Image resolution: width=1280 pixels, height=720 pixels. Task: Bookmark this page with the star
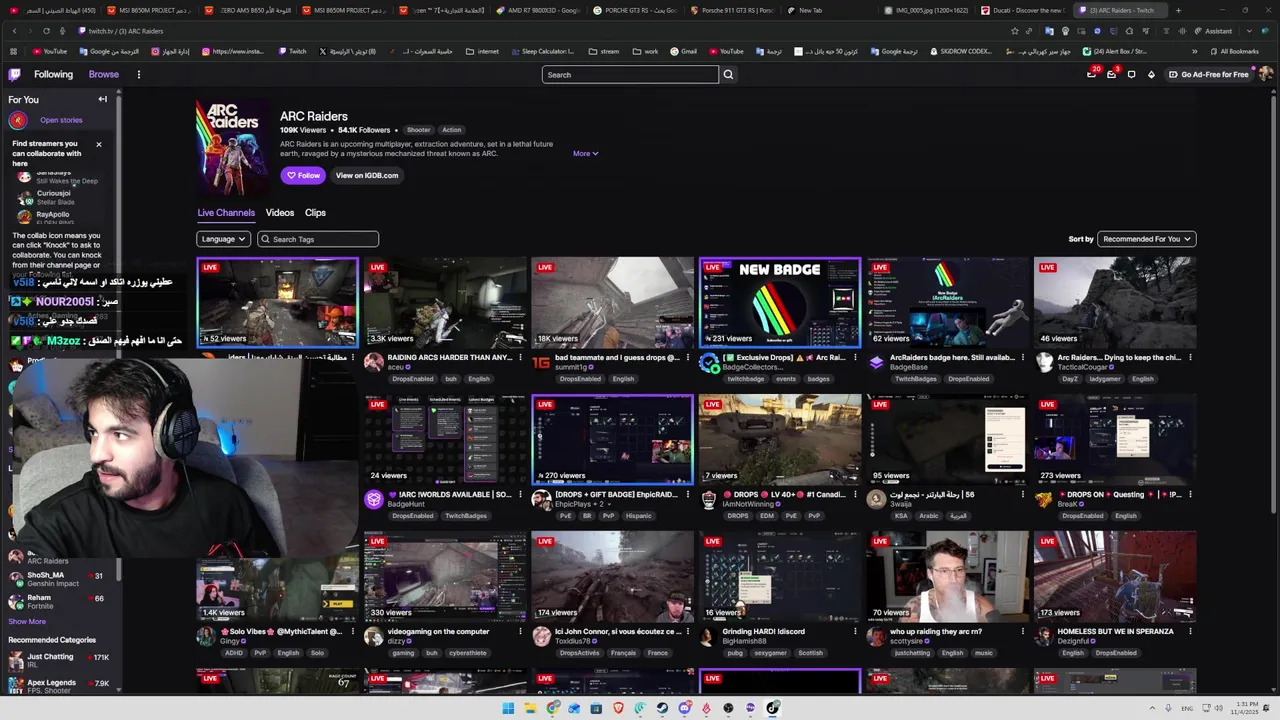[1015, 31]
